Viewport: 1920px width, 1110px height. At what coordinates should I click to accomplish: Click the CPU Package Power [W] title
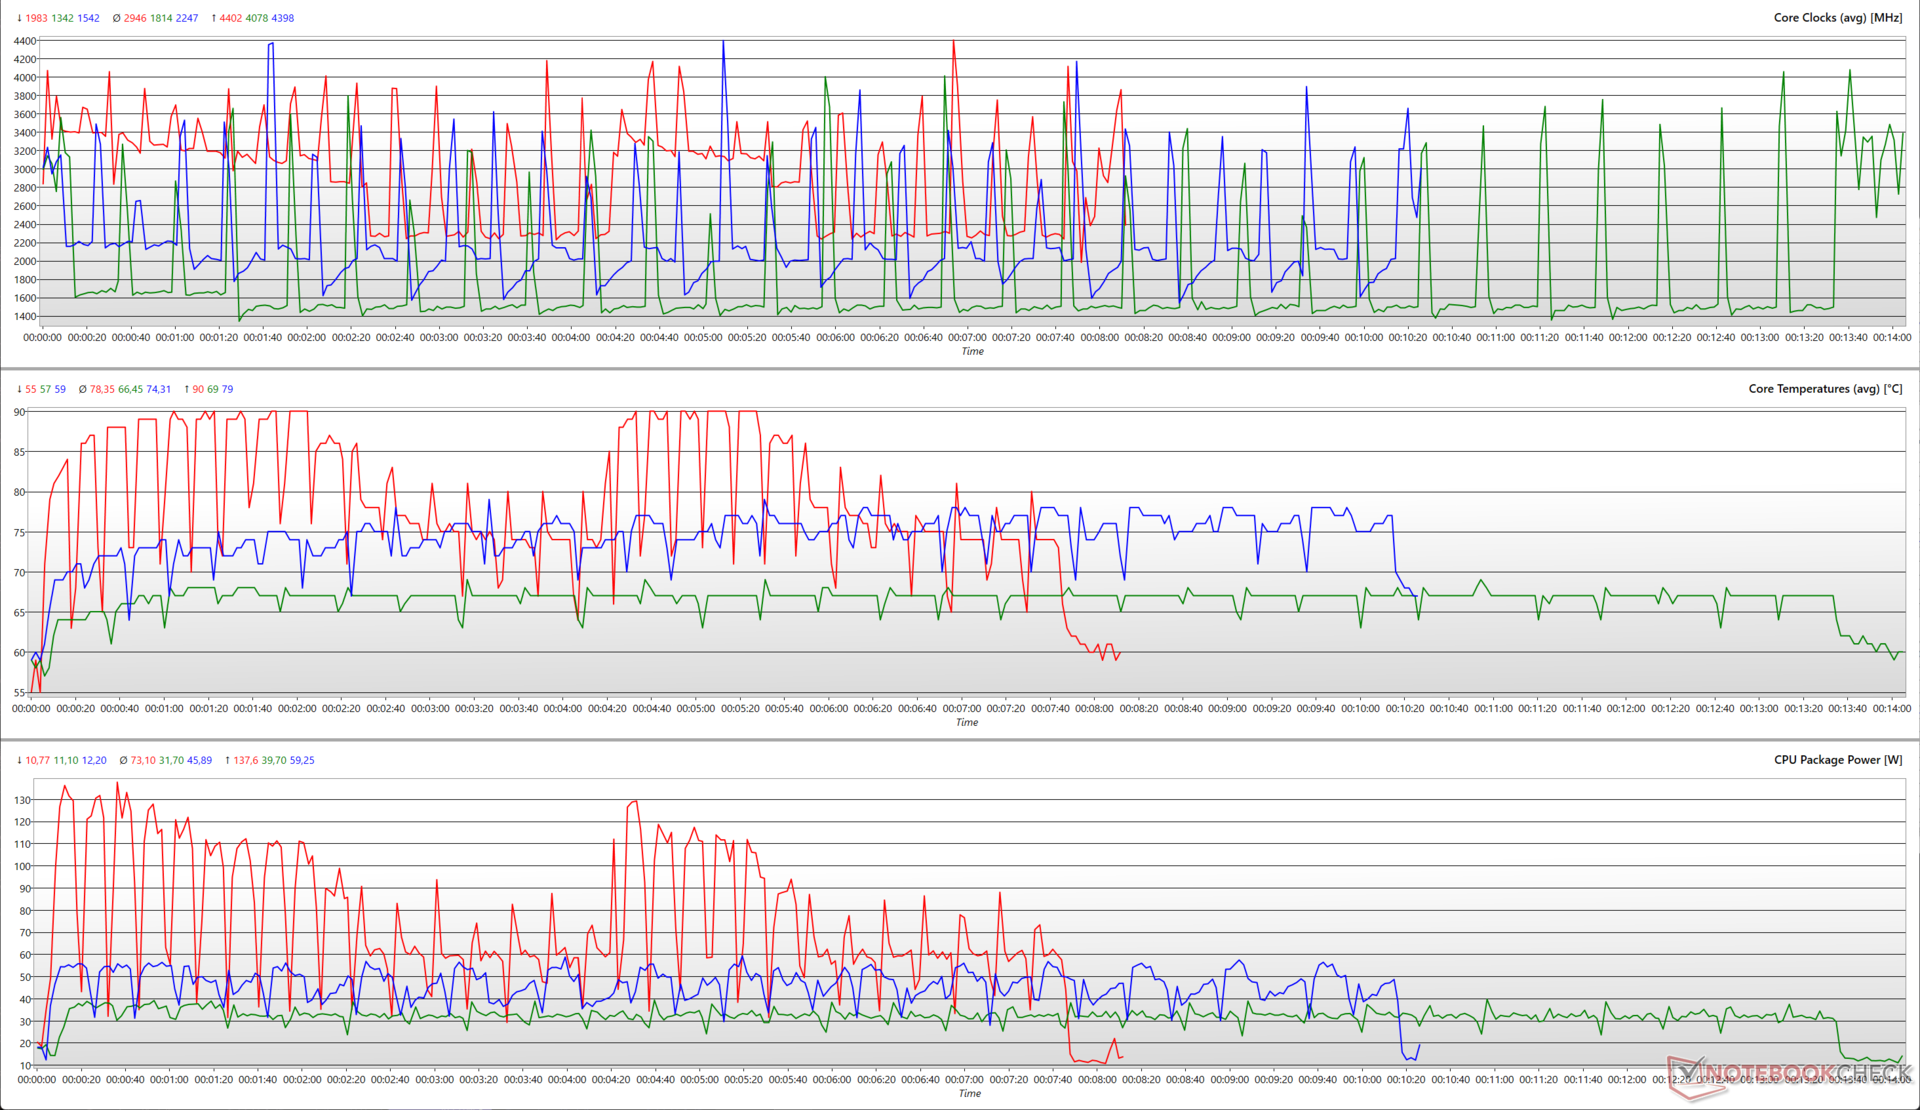[x=1838, y=760]
